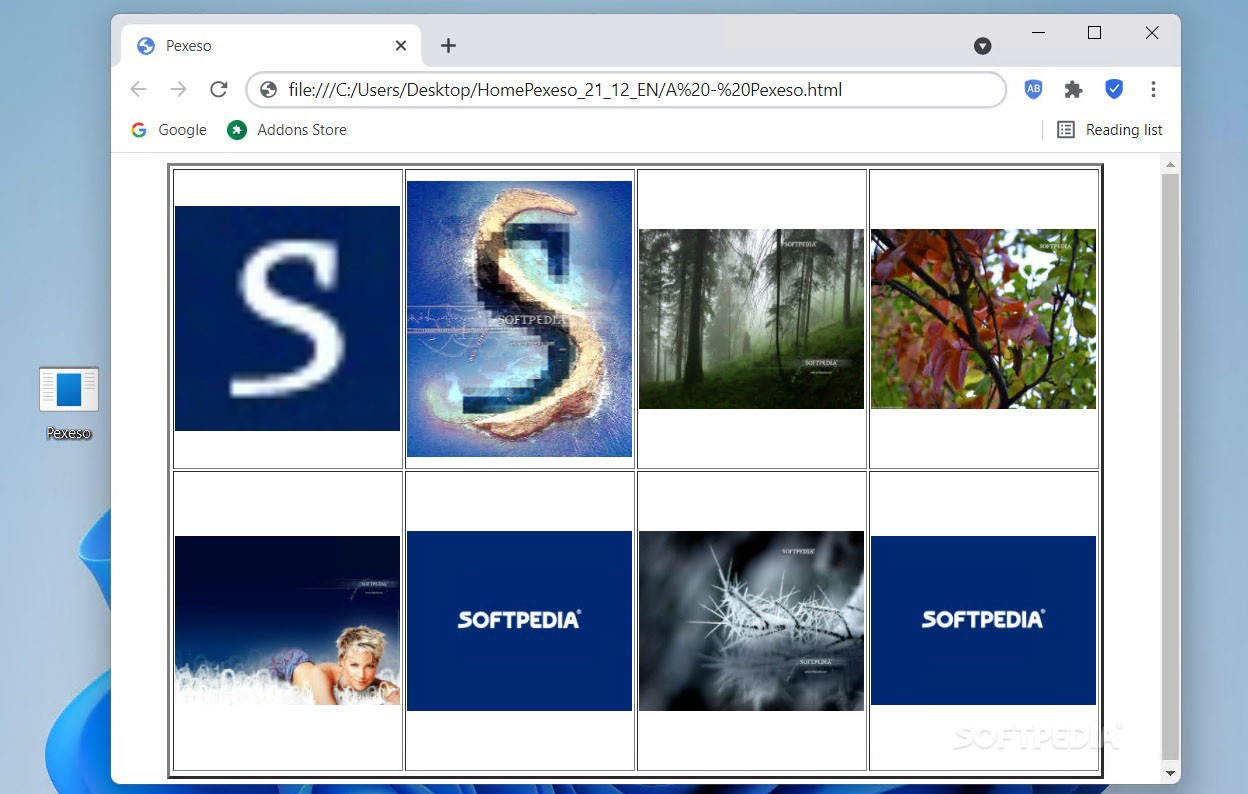
Task: Close the Pexeso tab
Action: pyautogui.click(x=401, y=45)
